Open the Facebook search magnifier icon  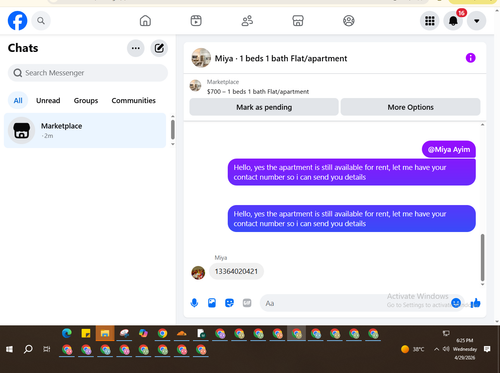point(41,21)
